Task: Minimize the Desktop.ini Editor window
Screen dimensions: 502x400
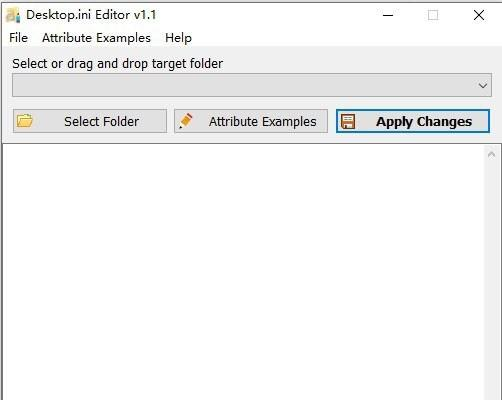Action: (388, 15)
